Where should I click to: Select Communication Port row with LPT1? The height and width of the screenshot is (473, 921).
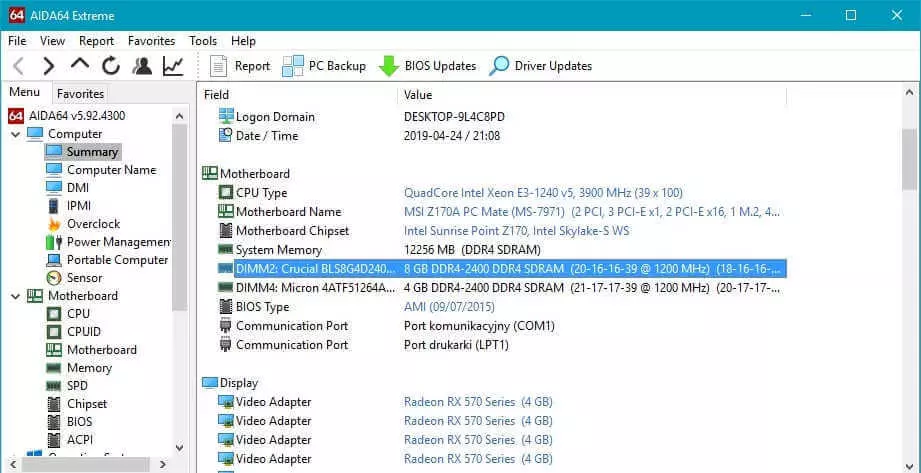pos(502,345)
